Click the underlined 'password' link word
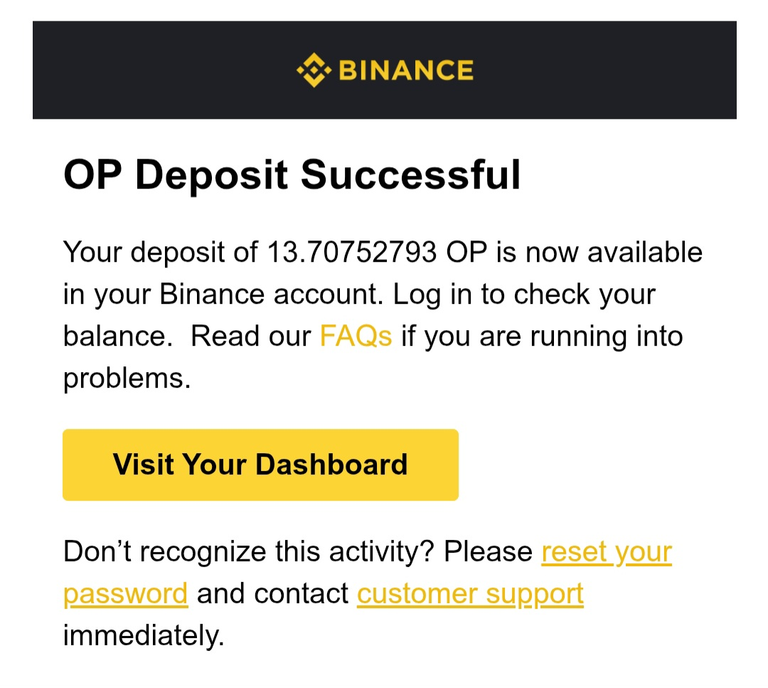This screenshot has height=688, width=768. pos(125,594)
